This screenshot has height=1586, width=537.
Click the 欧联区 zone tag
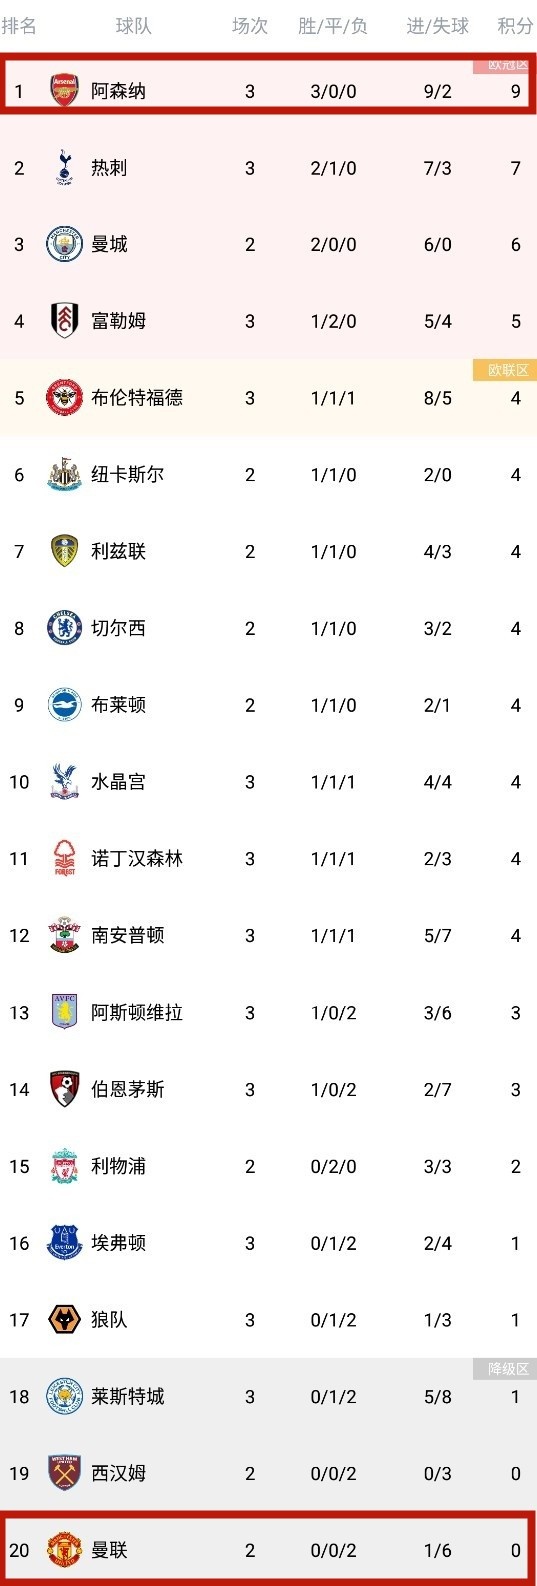tap(508, 370)
